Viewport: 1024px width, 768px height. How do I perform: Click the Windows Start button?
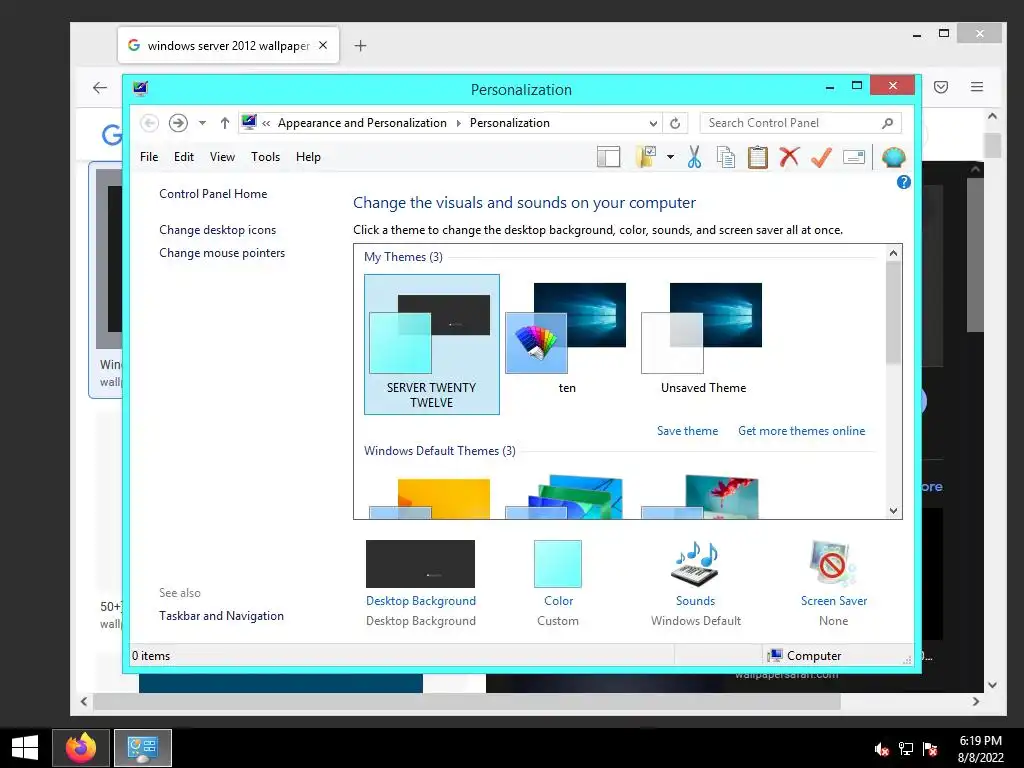[x=25, y=748]
